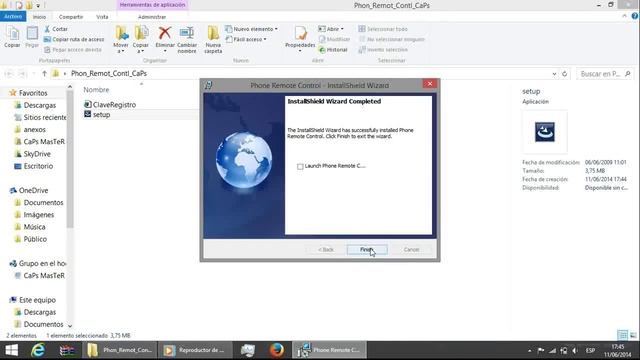
Task: Open Descargas under Favoritos
Action: 35,105
